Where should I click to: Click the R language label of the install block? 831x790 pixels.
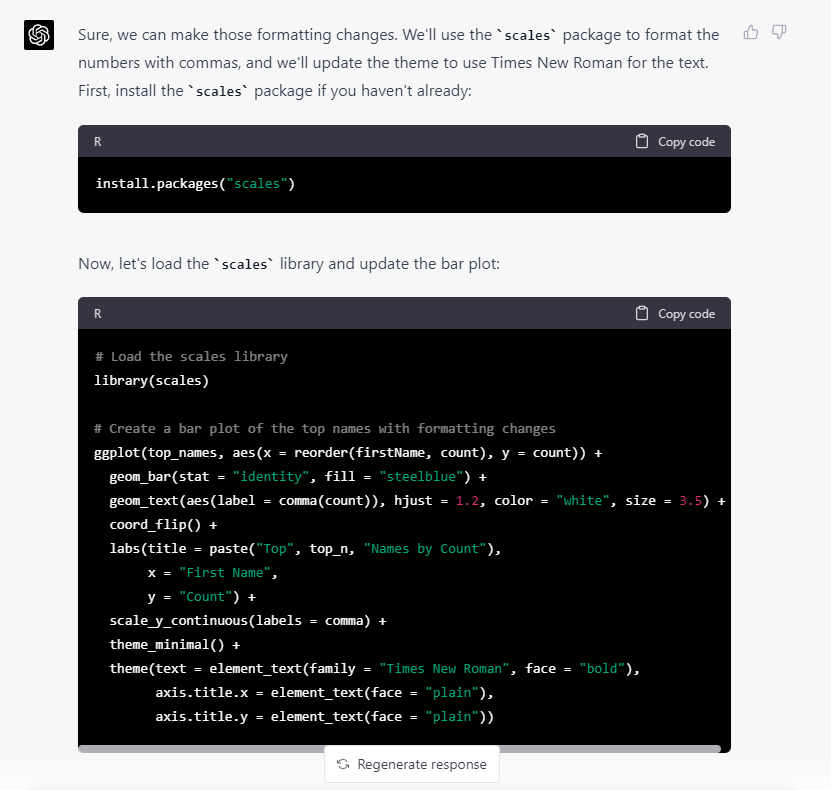click(x=98, y=141)
